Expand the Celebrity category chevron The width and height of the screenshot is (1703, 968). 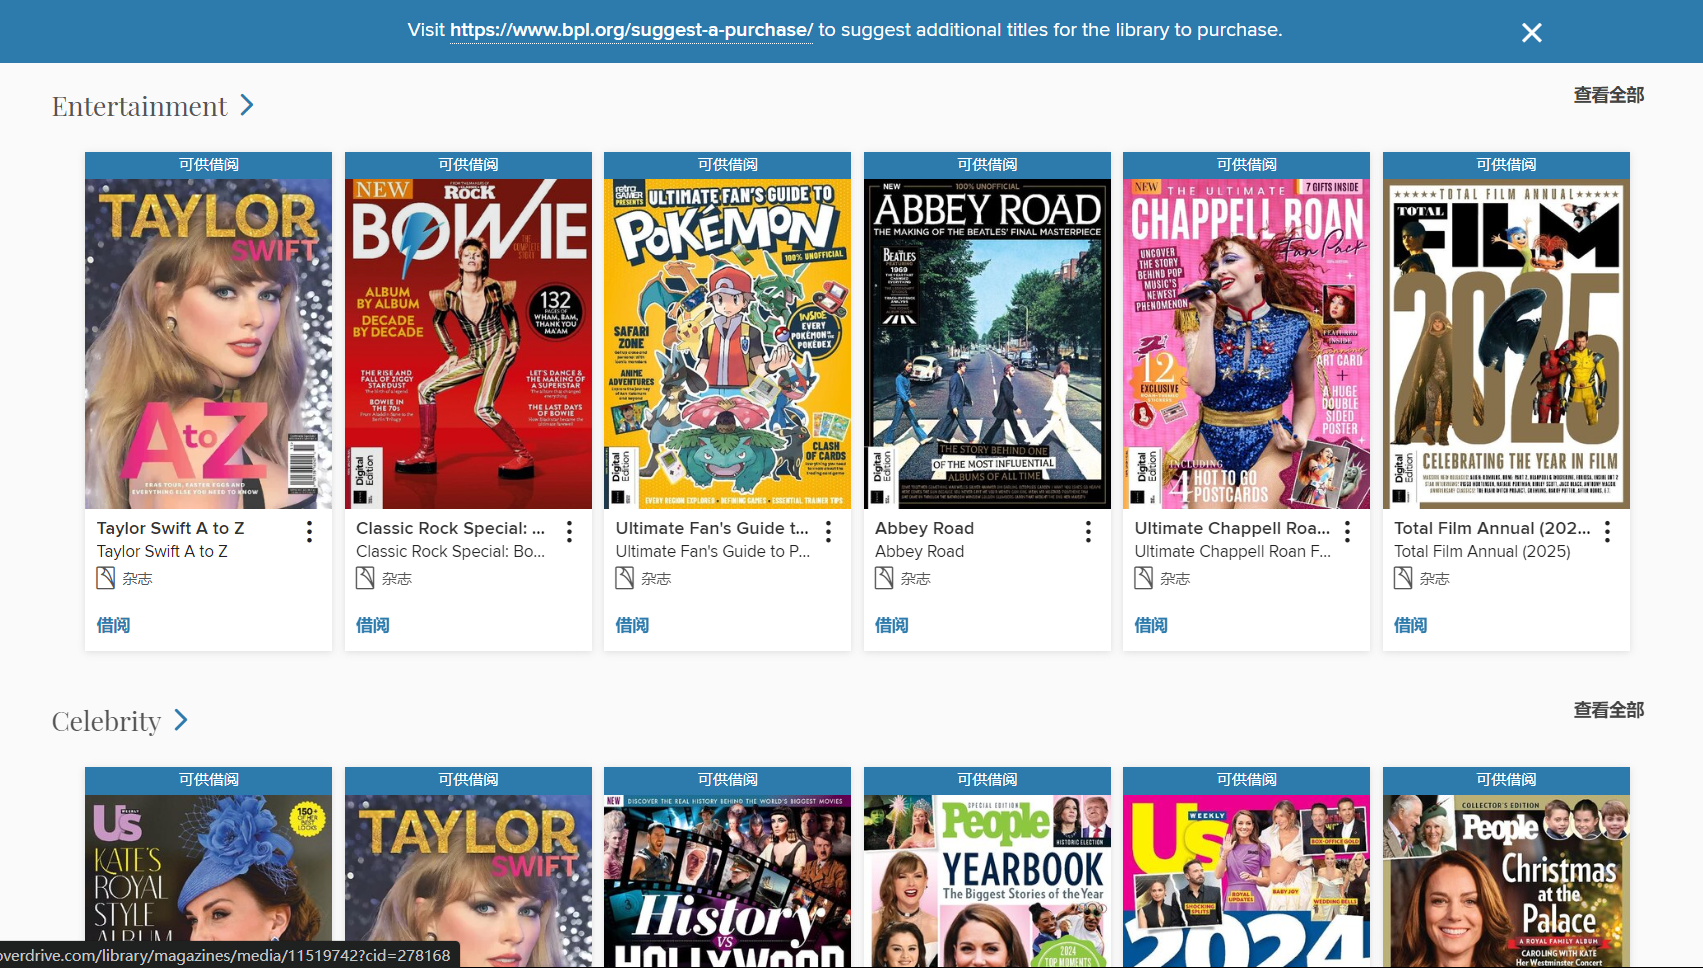point(181,720)
